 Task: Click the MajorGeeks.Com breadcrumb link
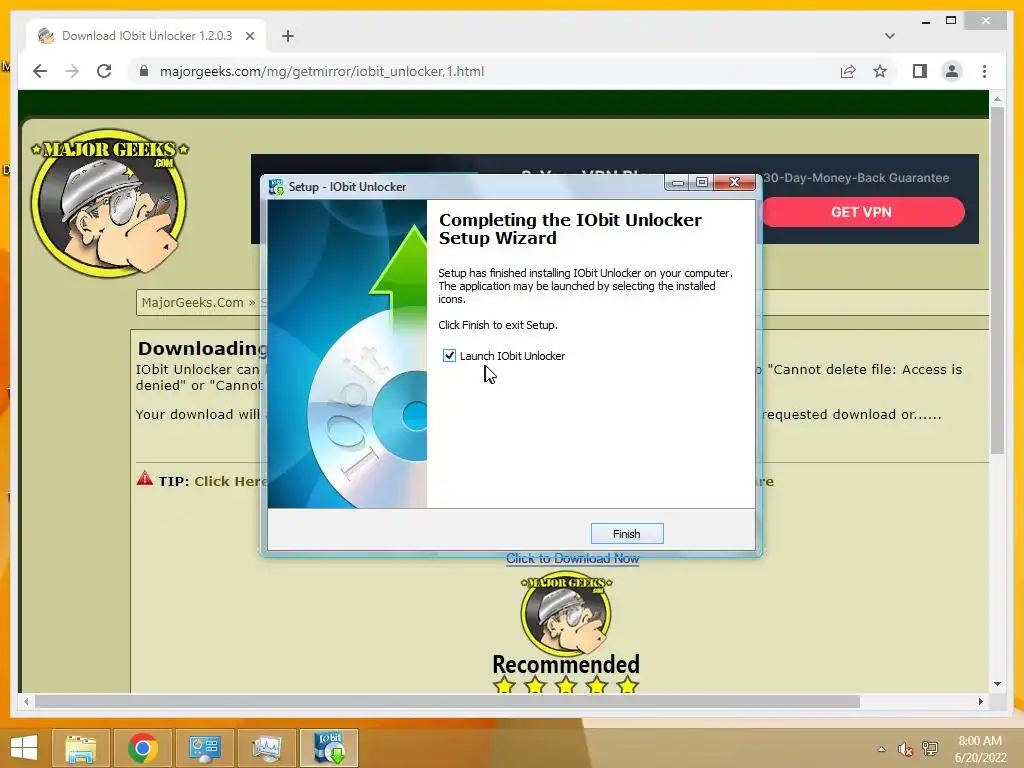[x=193, y=303]
